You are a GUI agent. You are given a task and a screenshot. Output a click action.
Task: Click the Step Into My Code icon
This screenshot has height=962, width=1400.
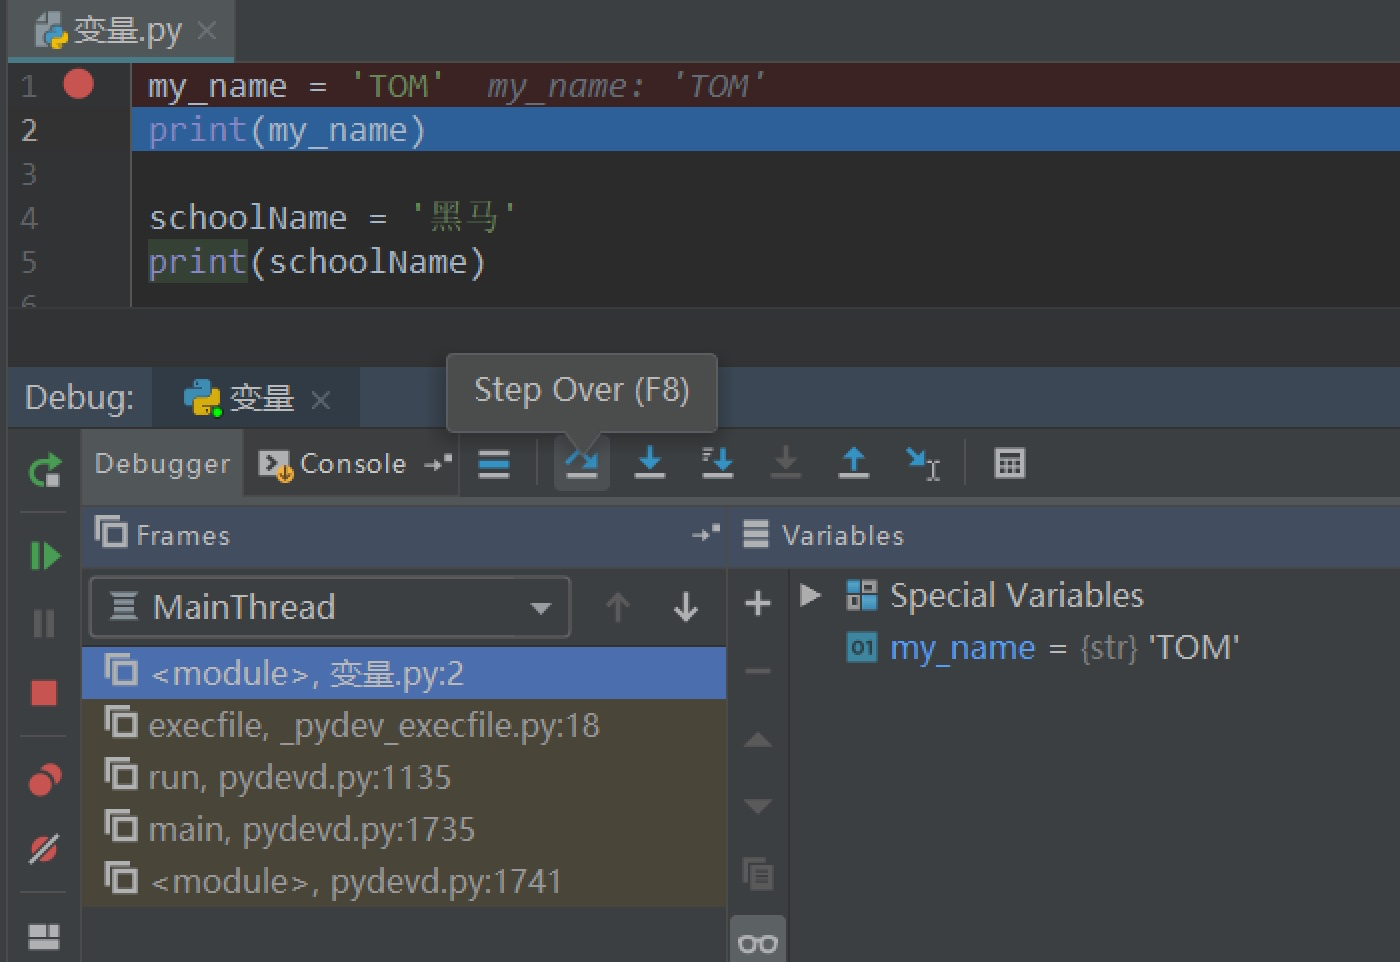[x=717, y=463]
